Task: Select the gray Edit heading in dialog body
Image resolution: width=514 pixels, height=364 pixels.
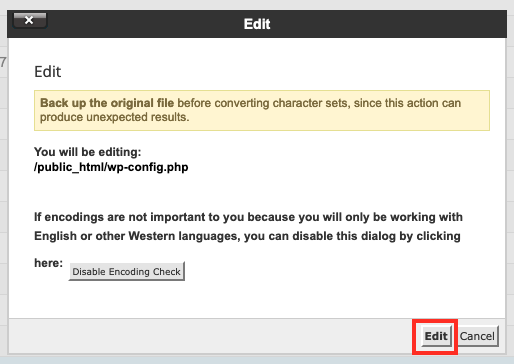Action: tap(47, 72)
